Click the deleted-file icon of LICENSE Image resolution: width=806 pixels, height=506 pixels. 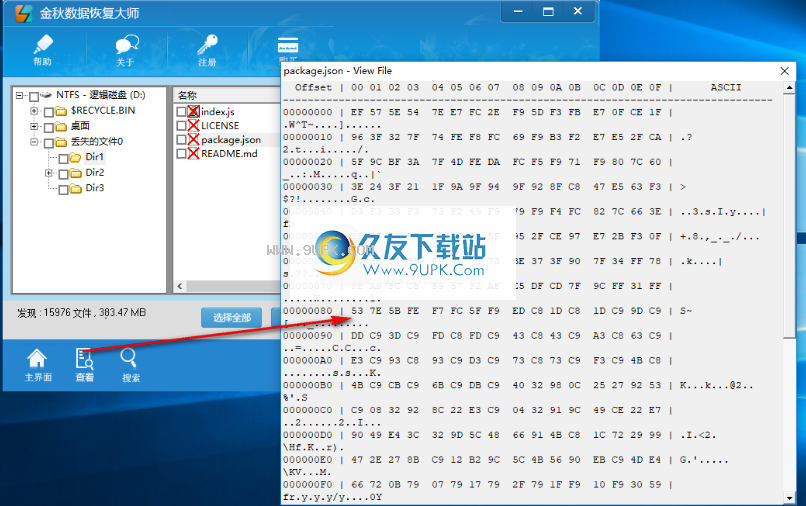pos(193,125)
